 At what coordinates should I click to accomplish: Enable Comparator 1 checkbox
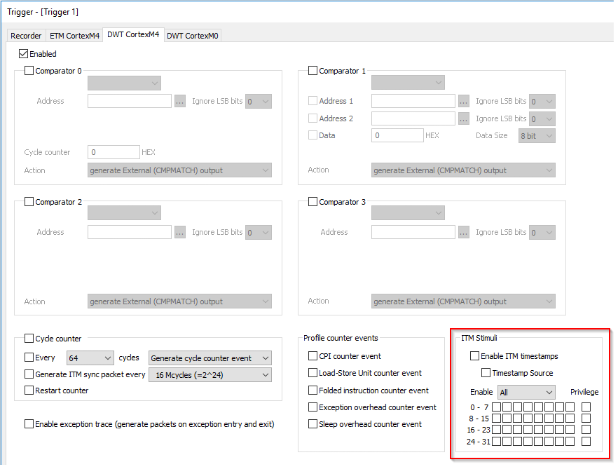(313, 71)
